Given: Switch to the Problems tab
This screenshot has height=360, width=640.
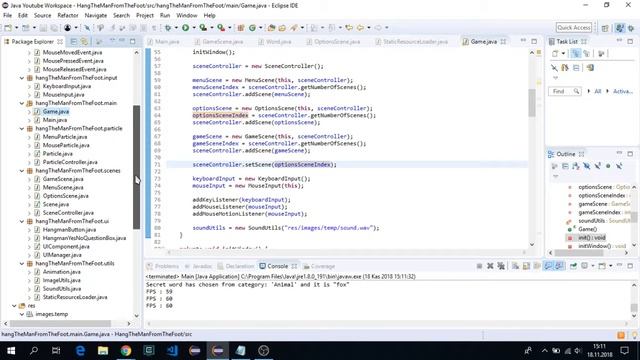Looking at the screenshot, I should [x=162, y=266].
